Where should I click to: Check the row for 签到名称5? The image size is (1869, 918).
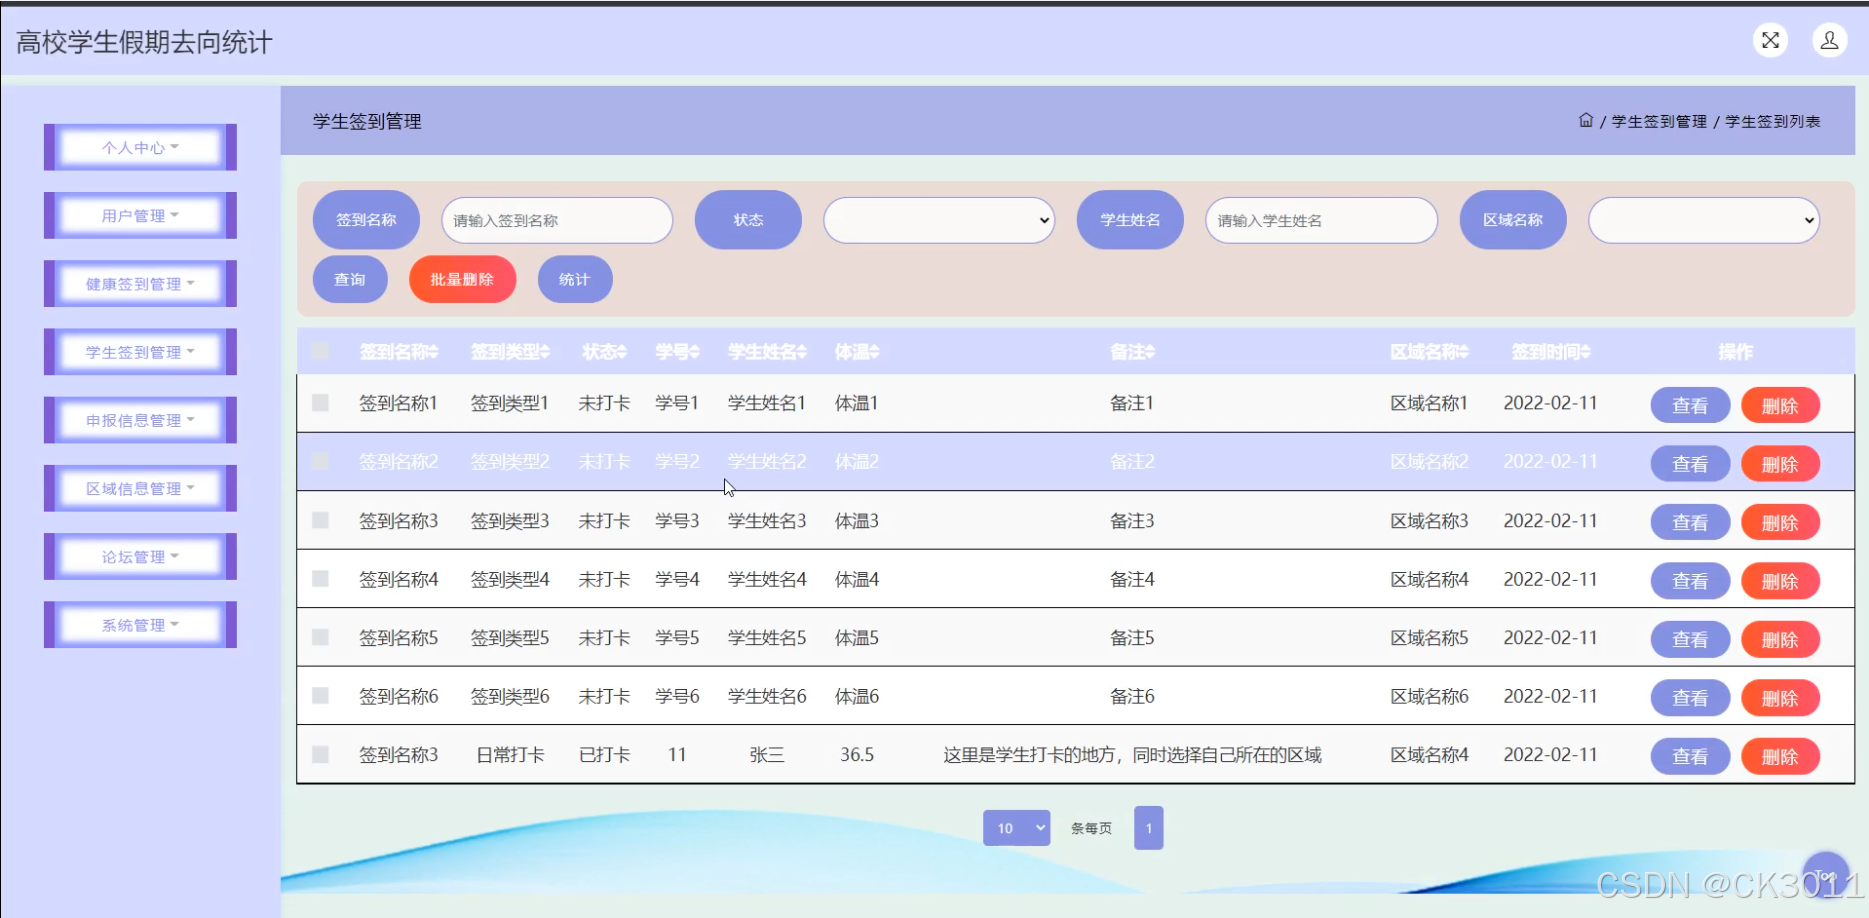pyautogui.click(x=320, y=637)
